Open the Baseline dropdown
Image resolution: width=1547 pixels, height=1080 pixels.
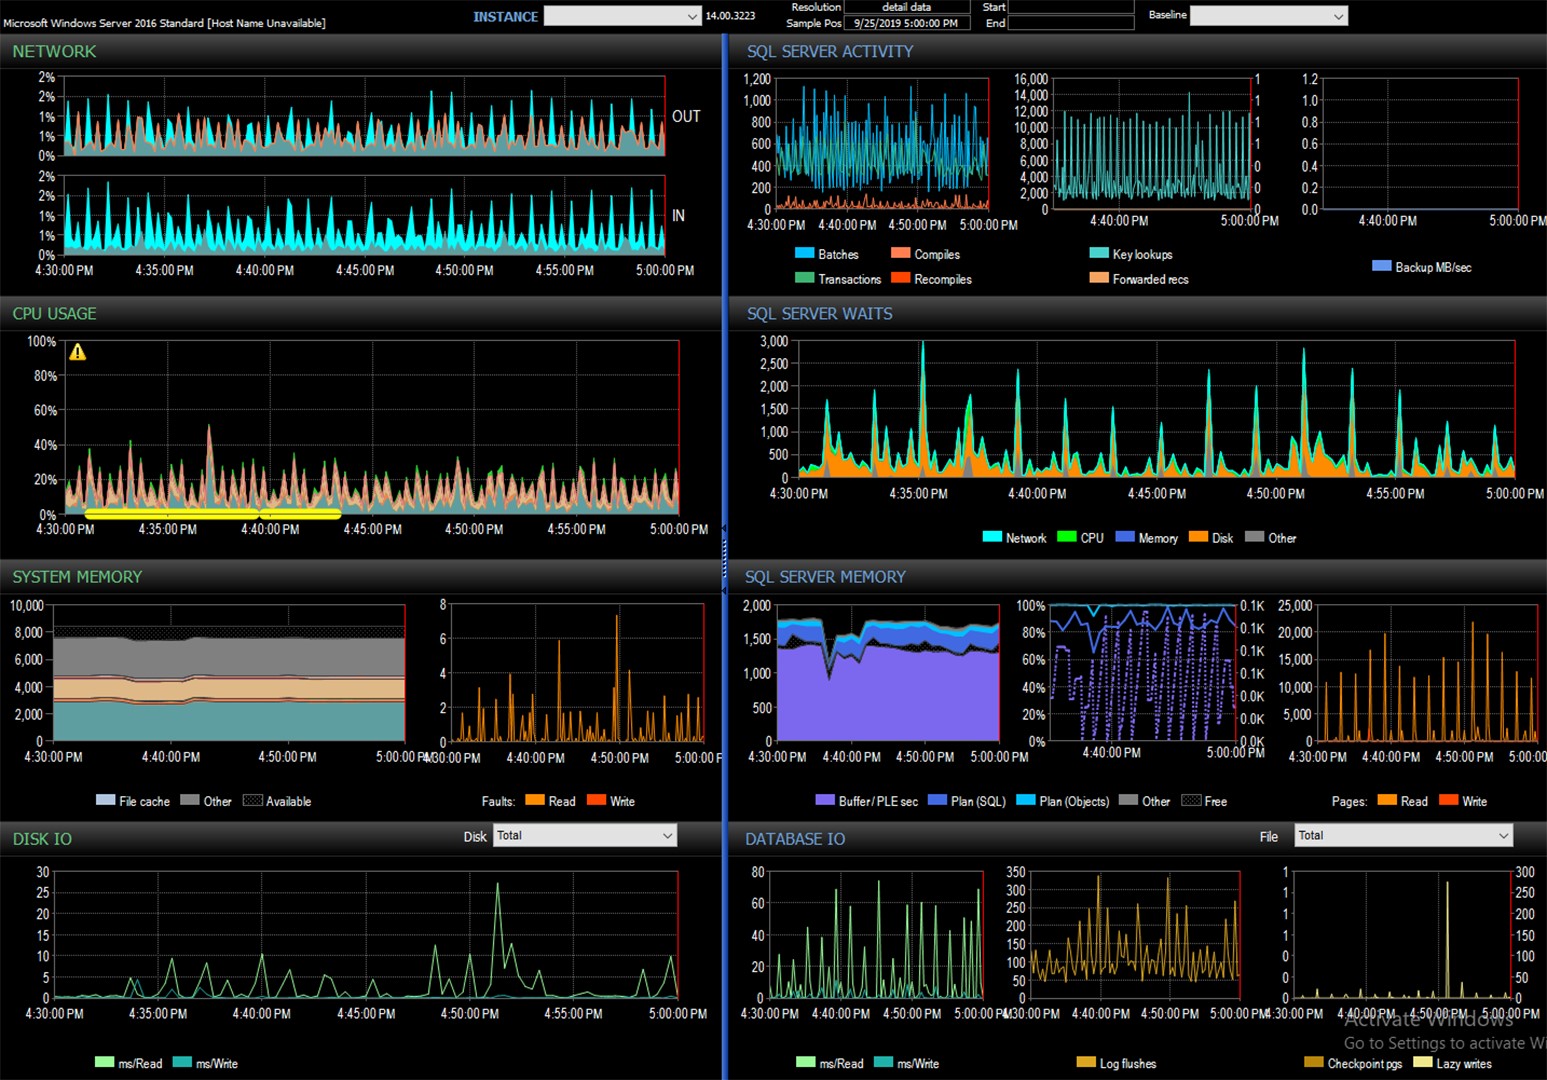pyautogui.click(x=1268, y=16)
